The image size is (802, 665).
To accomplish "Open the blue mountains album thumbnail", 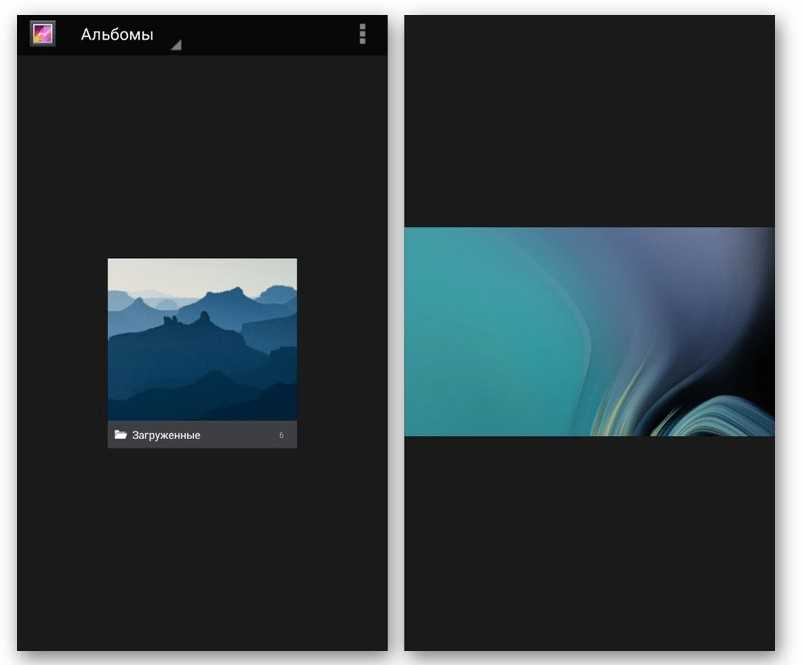I will 202,339.
